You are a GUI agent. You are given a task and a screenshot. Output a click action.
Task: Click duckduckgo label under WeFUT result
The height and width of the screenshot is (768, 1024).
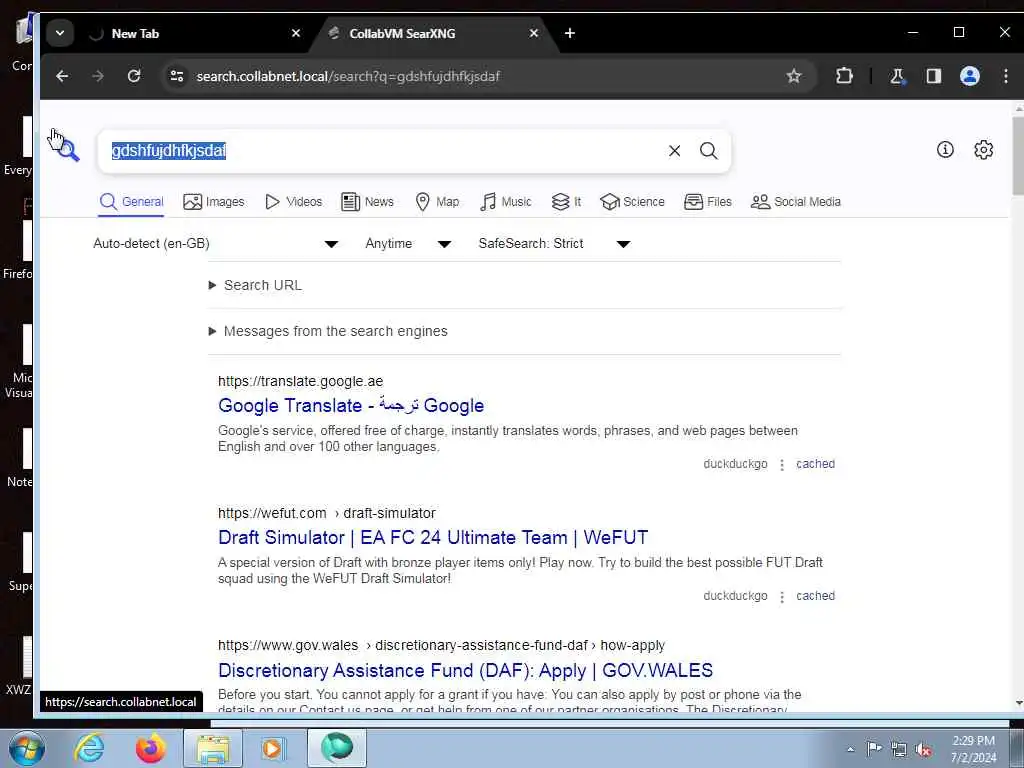coord(735,596)
